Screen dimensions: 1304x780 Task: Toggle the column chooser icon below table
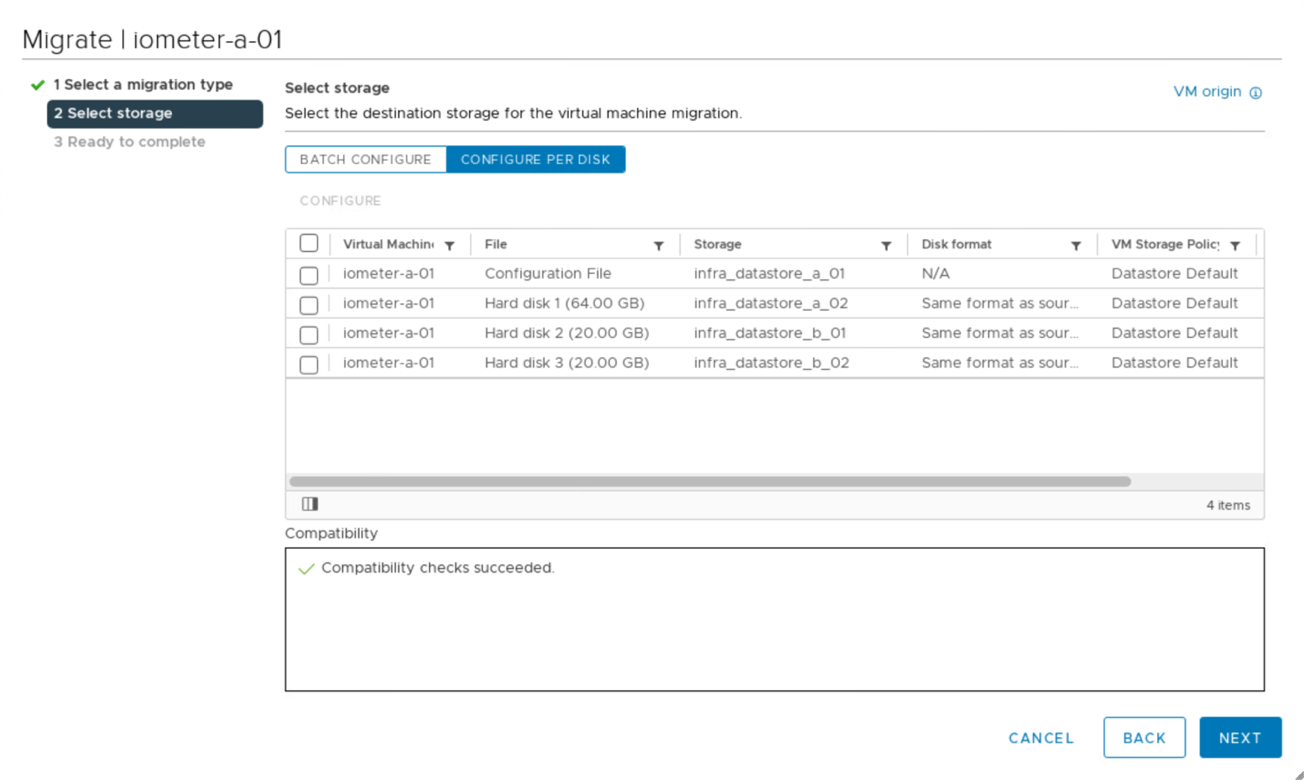coord(310,504)
